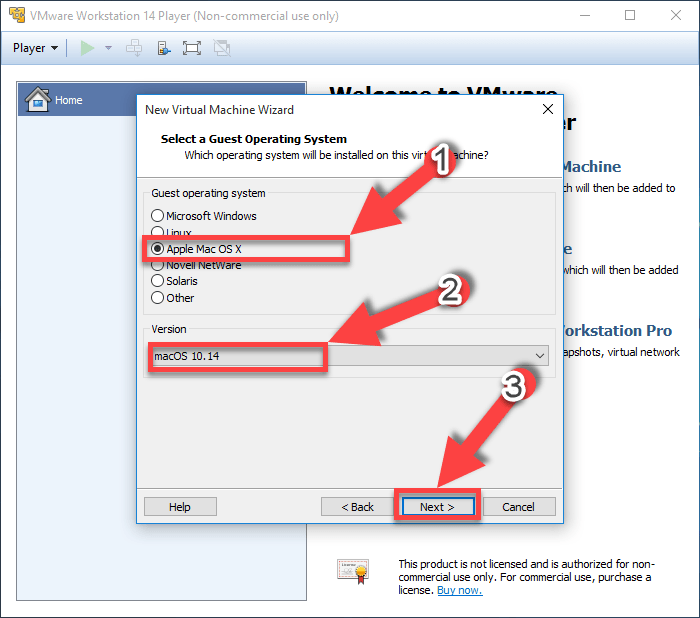Click the Home house icon in library

tap(37, 100)
